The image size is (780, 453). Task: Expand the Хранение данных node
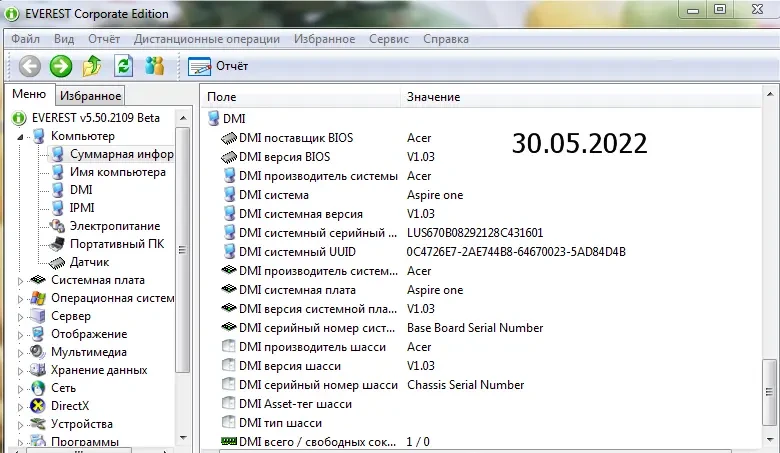click(x=20, y=371)
